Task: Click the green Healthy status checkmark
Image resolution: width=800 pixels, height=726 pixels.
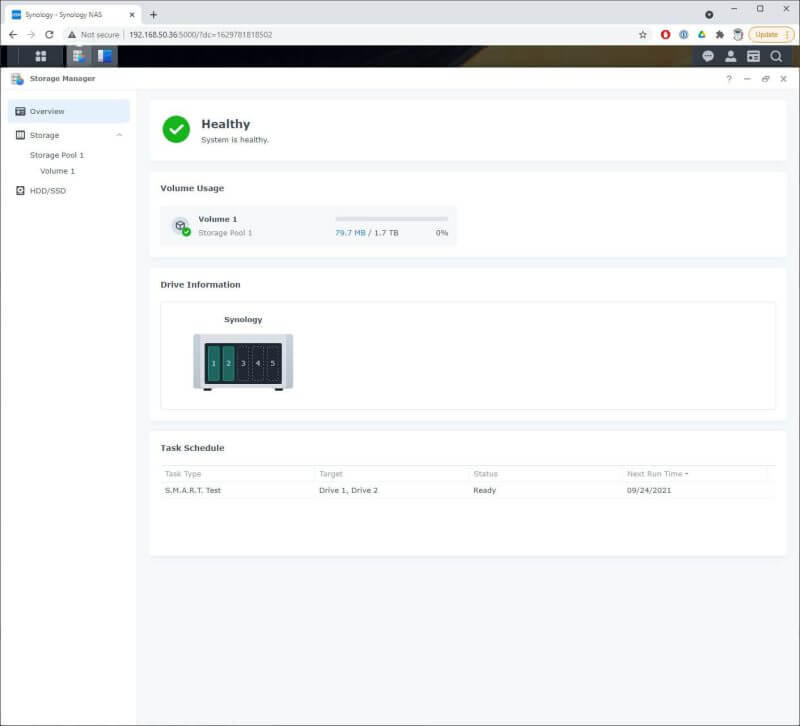Action: [x=177, y=130]
